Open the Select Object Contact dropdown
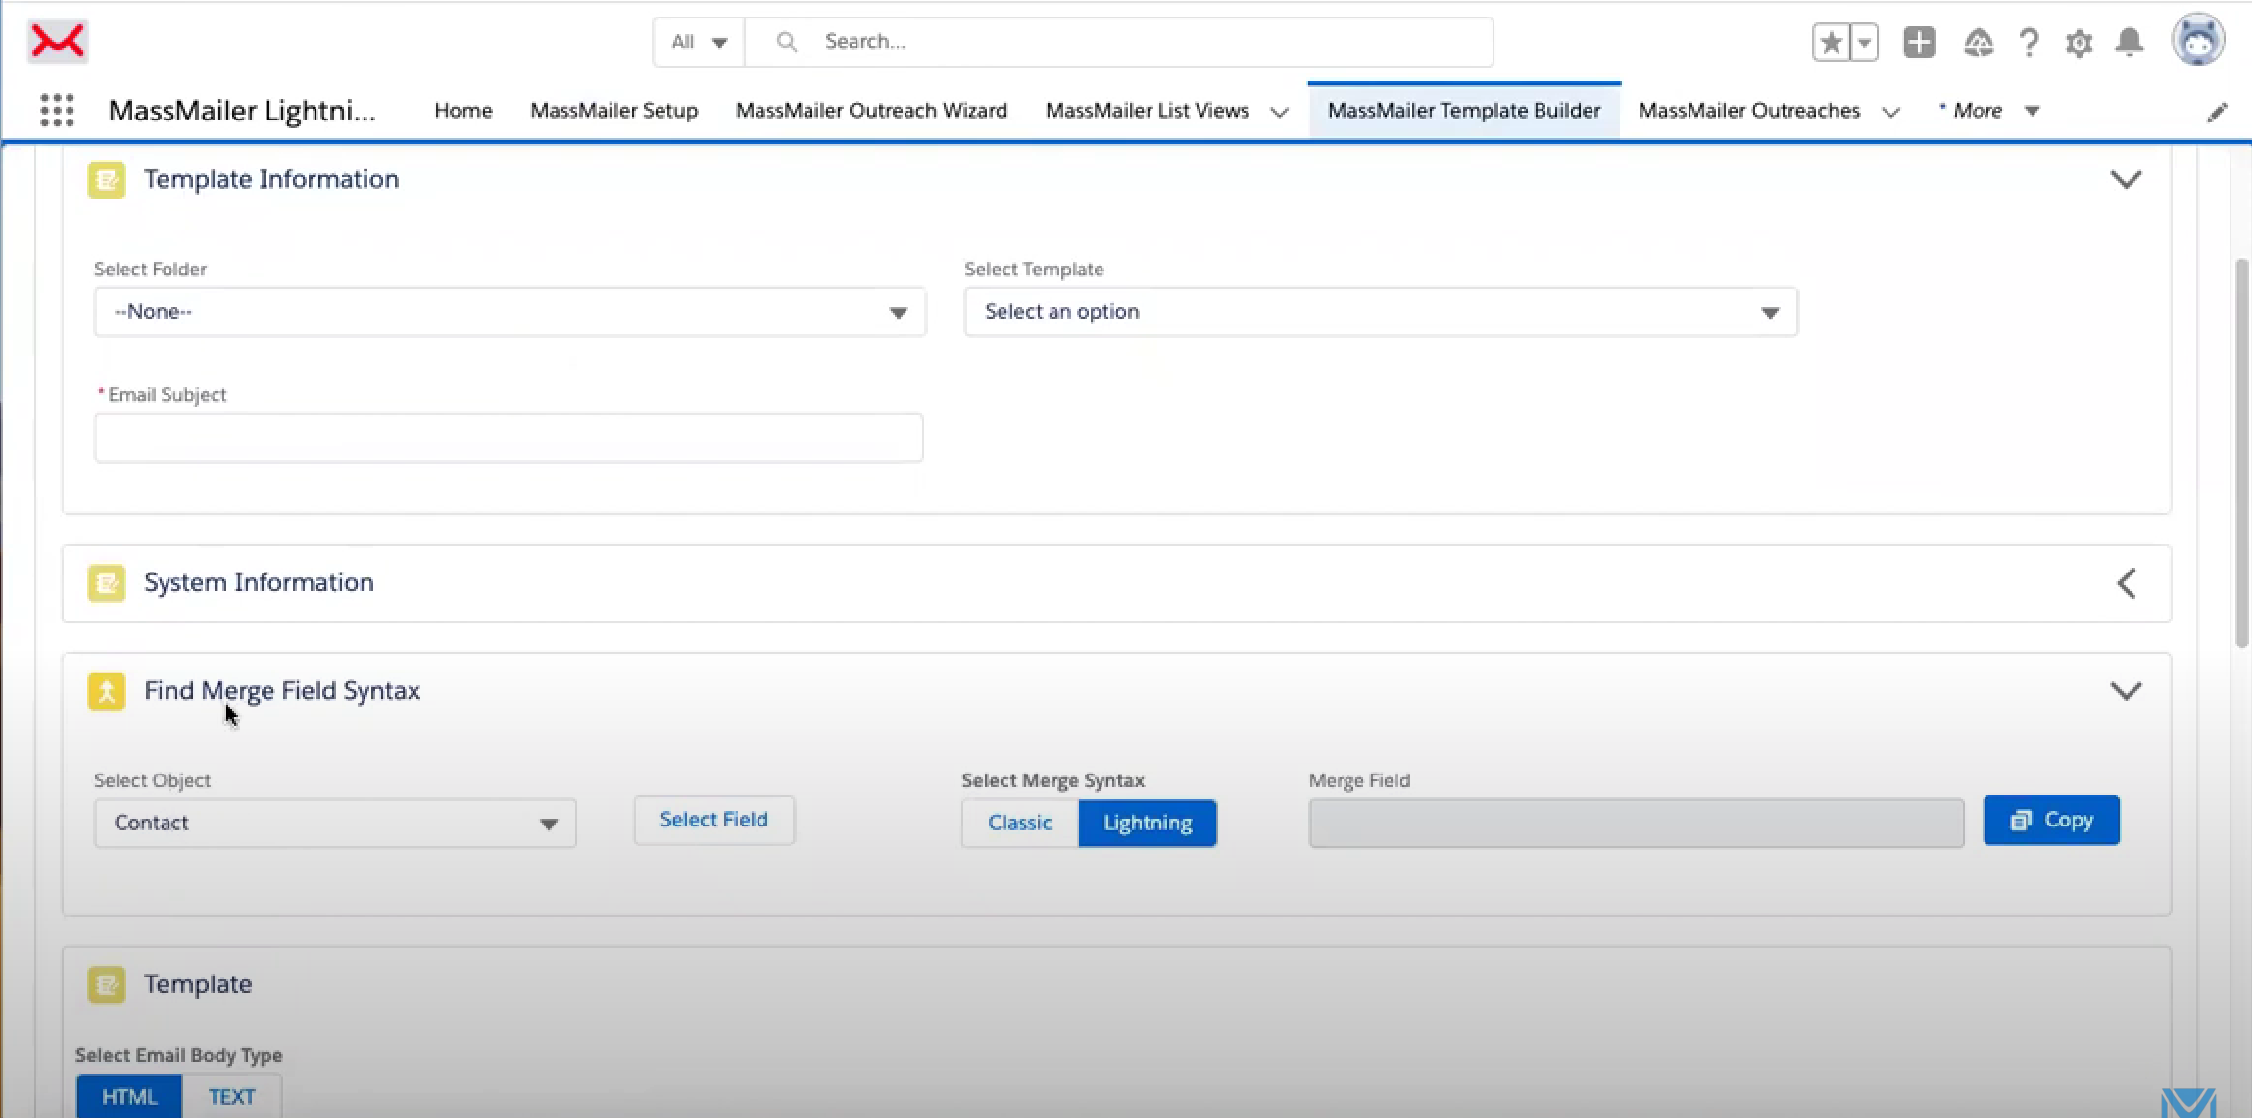 pyautogui.click(x=335, y=823)
